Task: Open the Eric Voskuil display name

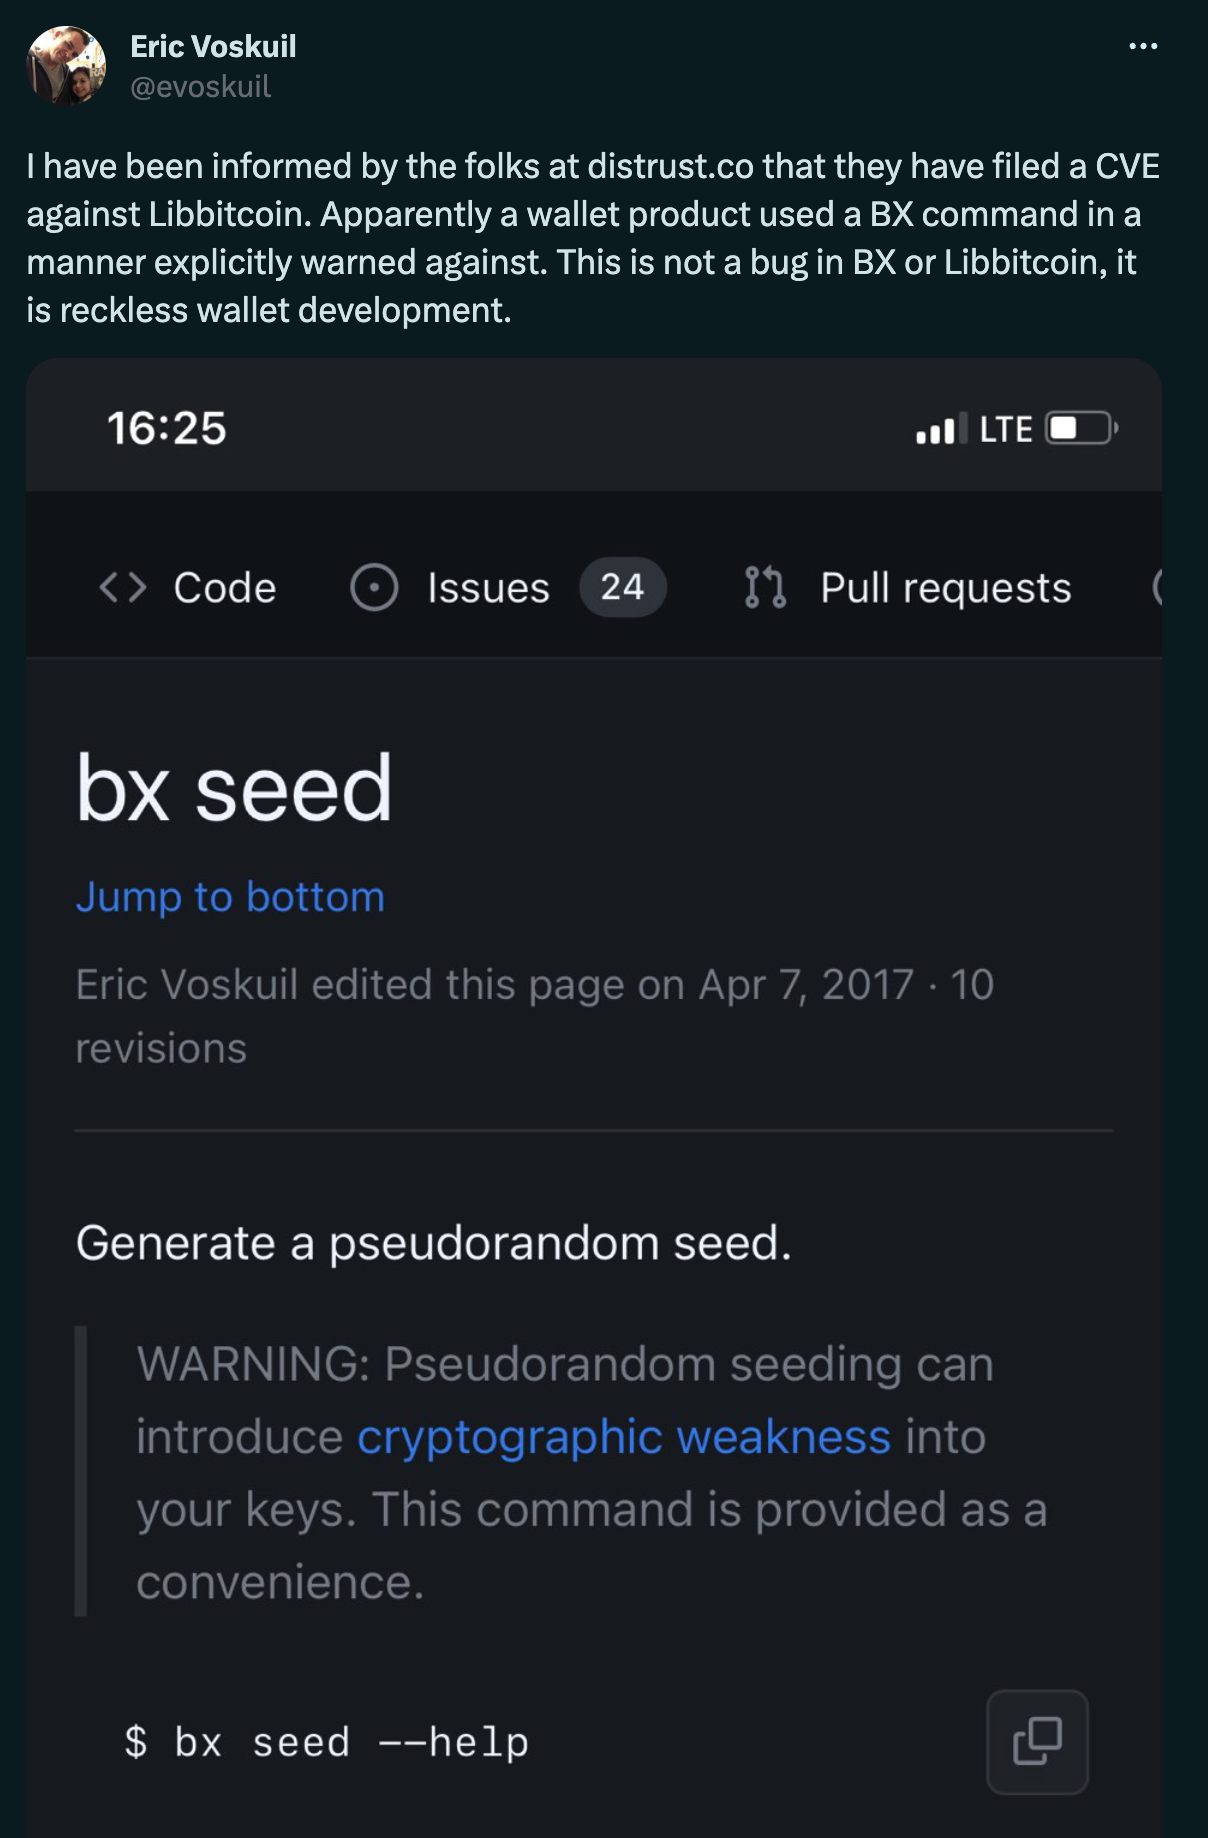Action: (x=213, y=46)
